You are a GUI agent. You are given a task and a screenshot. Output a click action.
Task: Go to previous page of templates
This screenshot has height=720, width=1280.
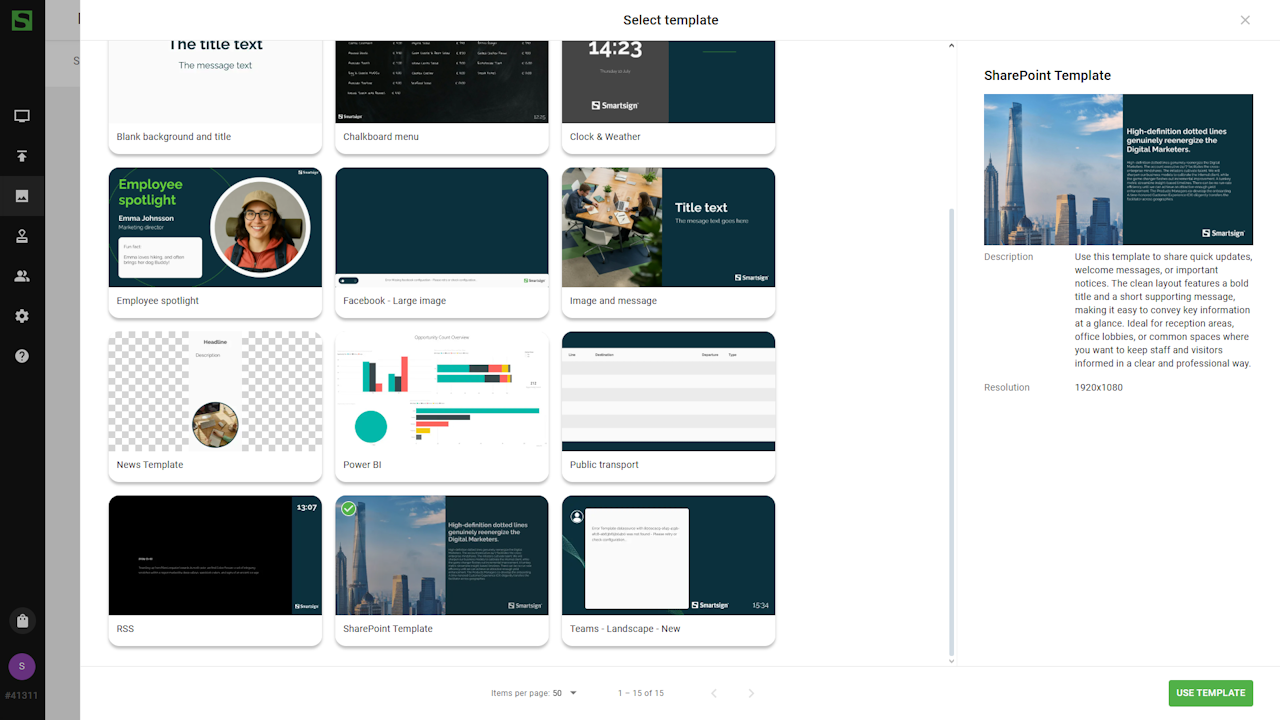pyautogui.click(x=714, y=693)
